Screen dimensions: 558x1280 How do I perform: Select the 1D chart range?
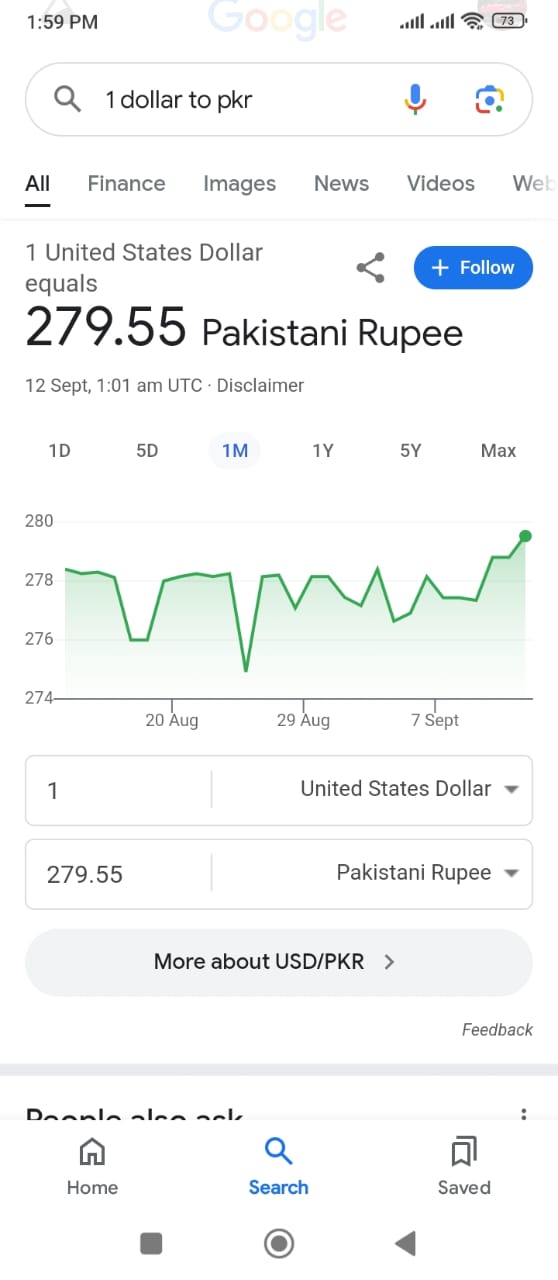pyautogui.click(x=59, y=451)
